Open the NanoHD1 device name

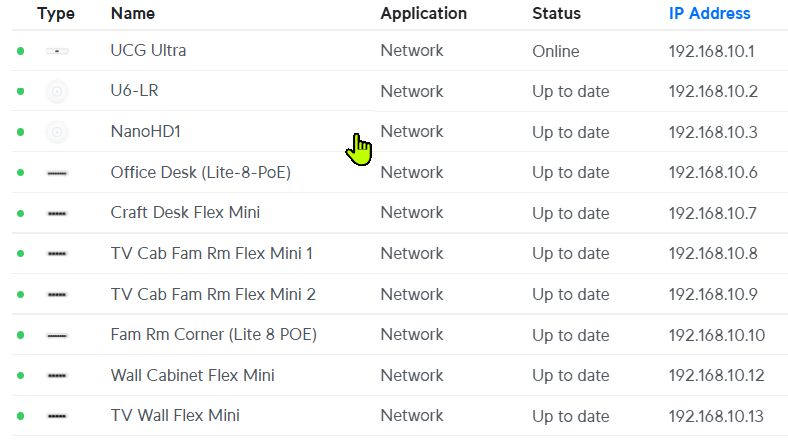tap(145, 132)
